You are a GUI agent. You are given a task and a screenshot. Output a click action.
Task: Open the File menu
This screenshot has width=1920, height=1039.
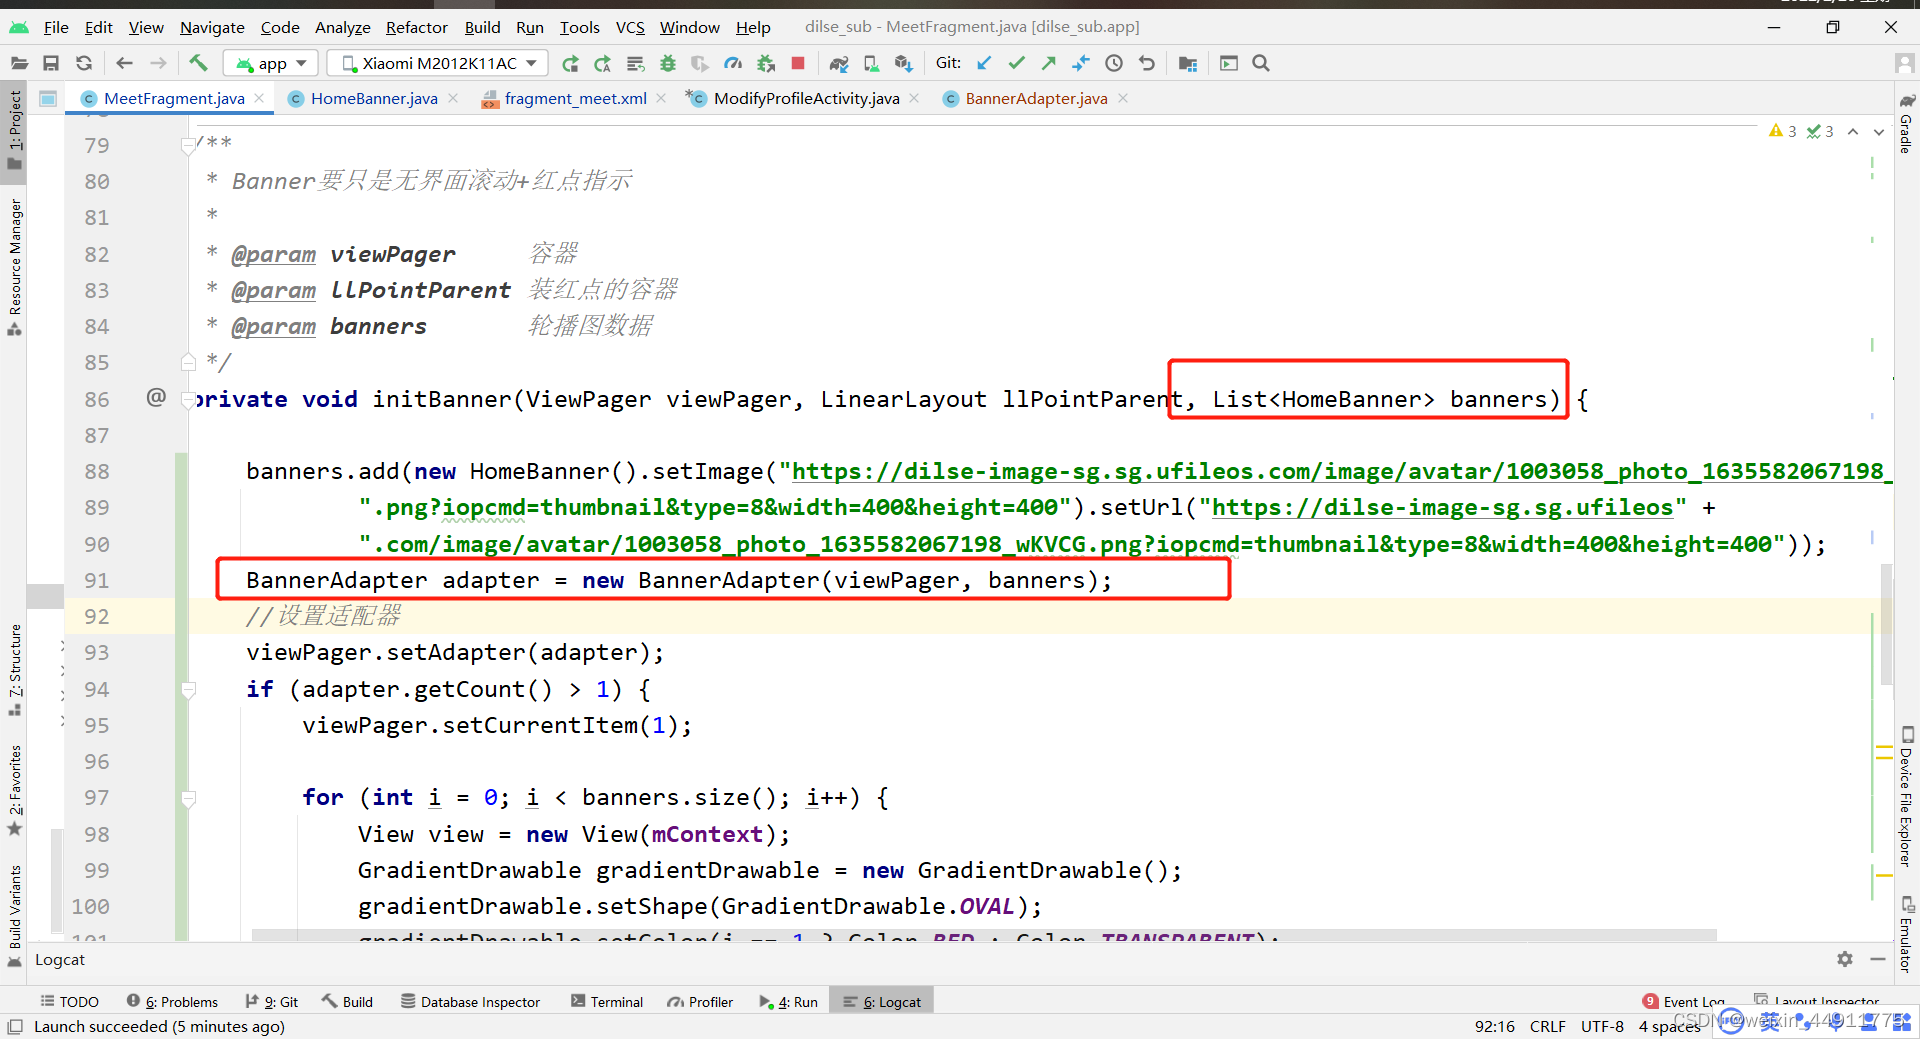pyautogui.click(x=56, y=27)
